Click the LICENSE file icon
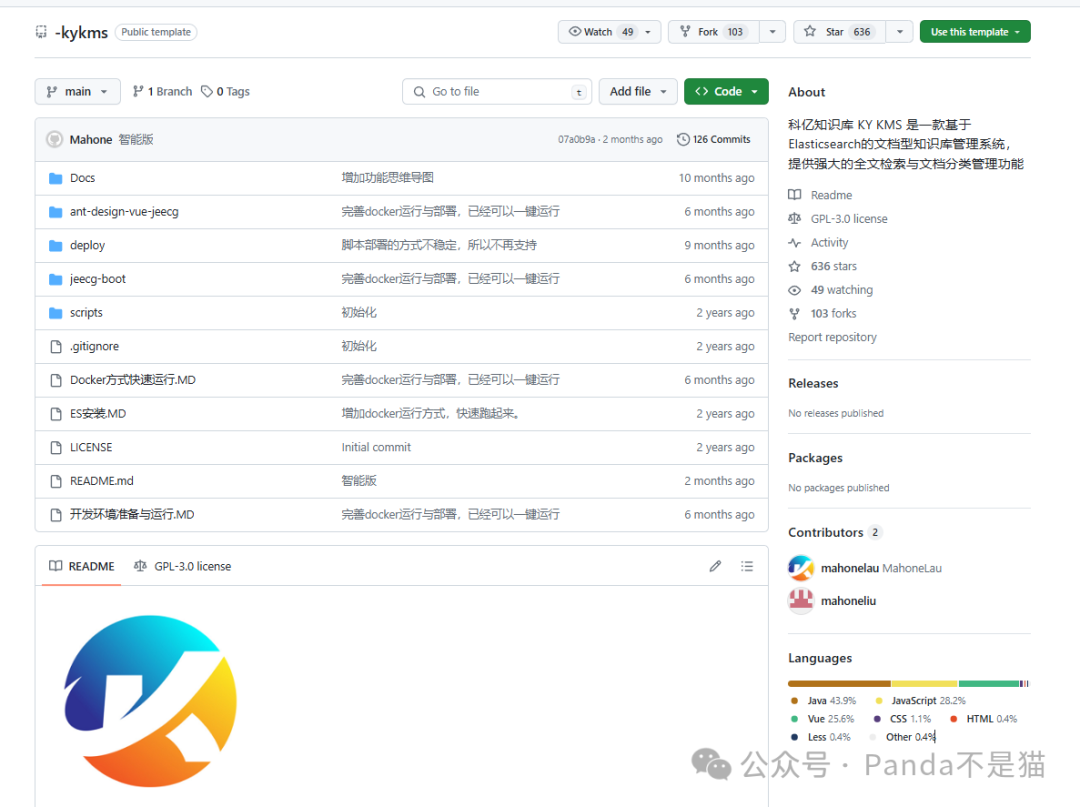The height and width of the screenshot is (807, 1080). click(x=56, y=448)
